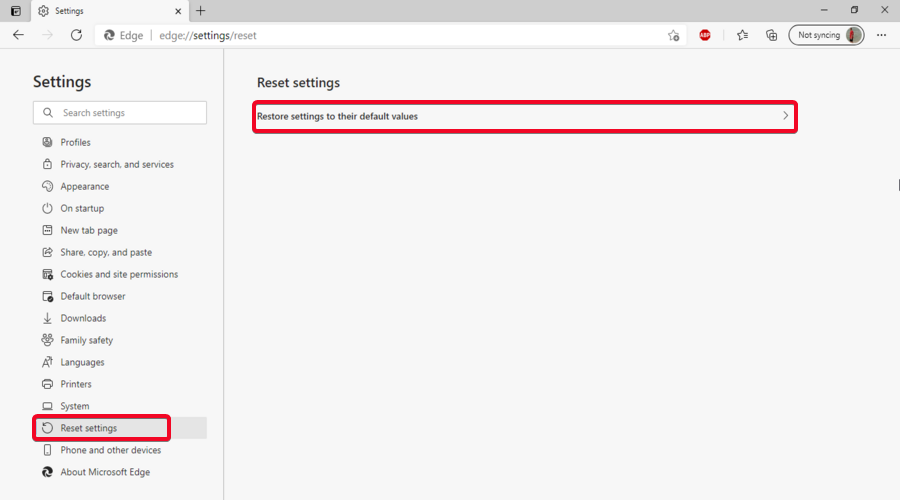
Task: Add this page to favorites star icon
Action: (x=673, y=35)
